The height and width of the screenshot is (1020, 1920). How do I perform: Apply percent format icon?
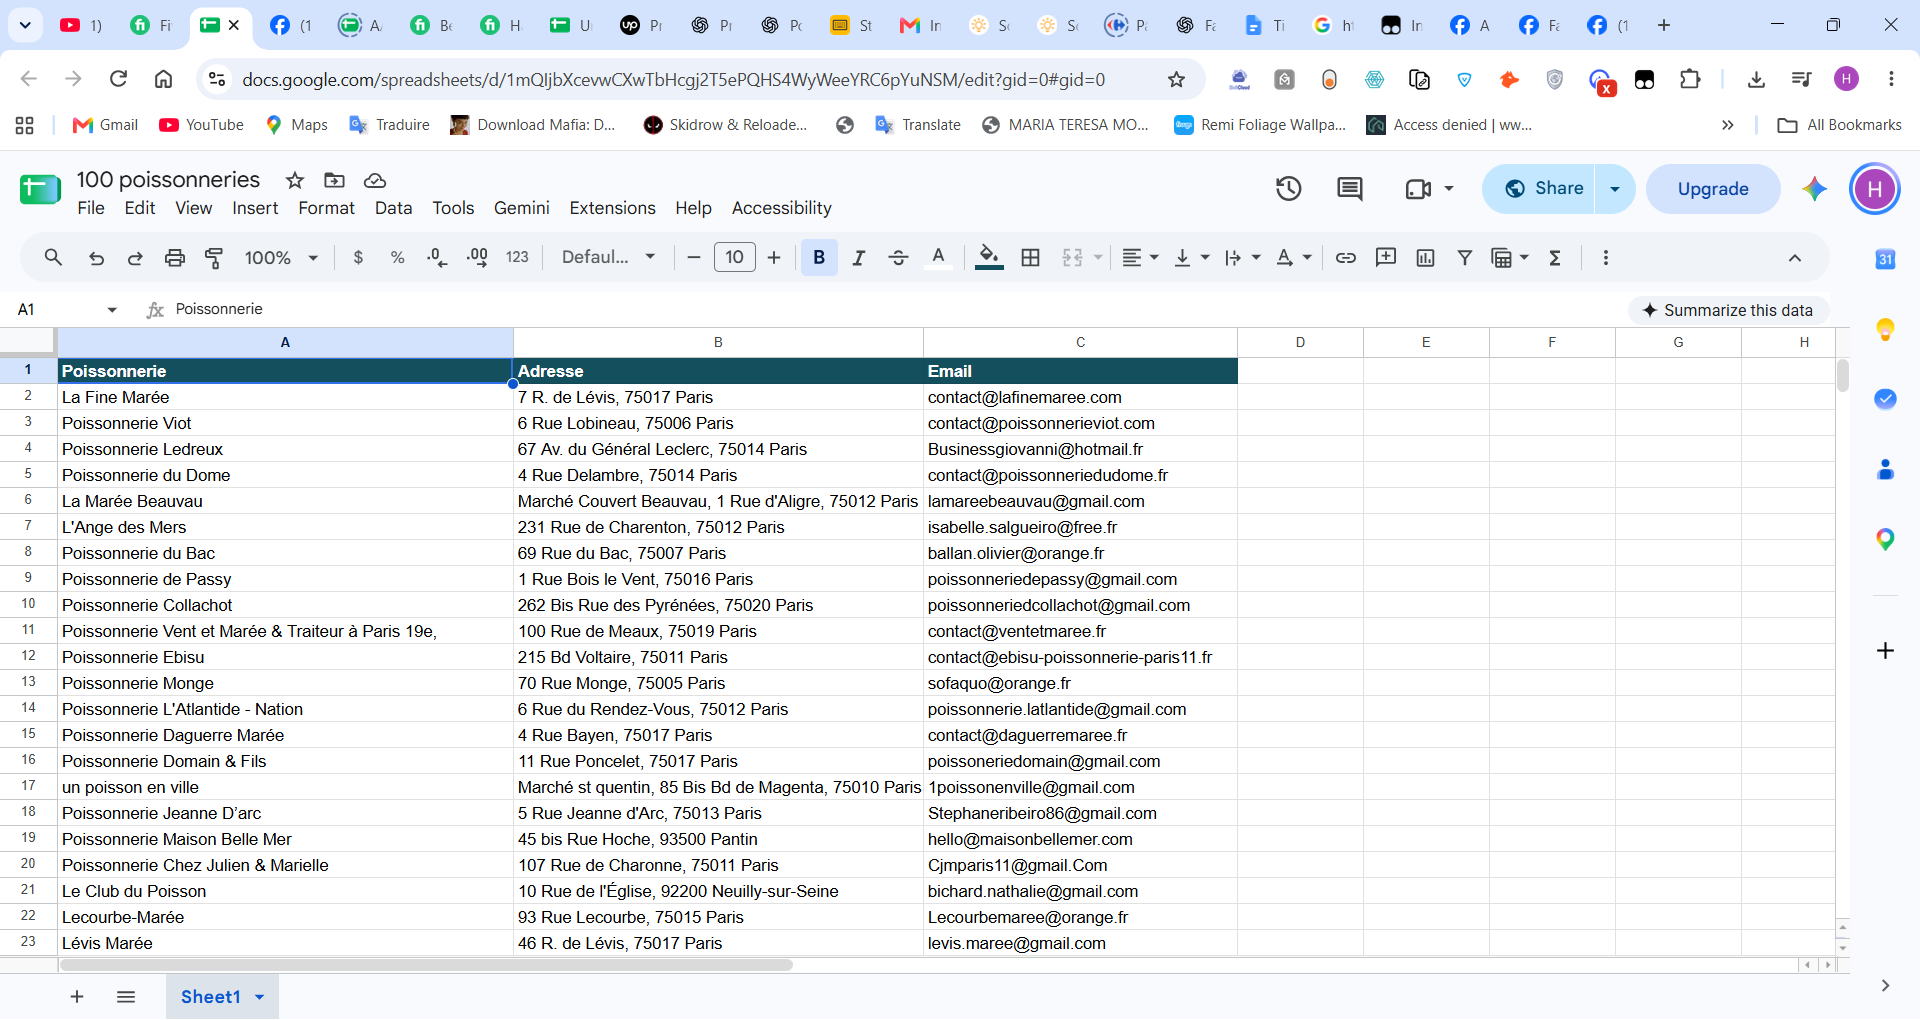pyautogui.click(x=397, y=258)
